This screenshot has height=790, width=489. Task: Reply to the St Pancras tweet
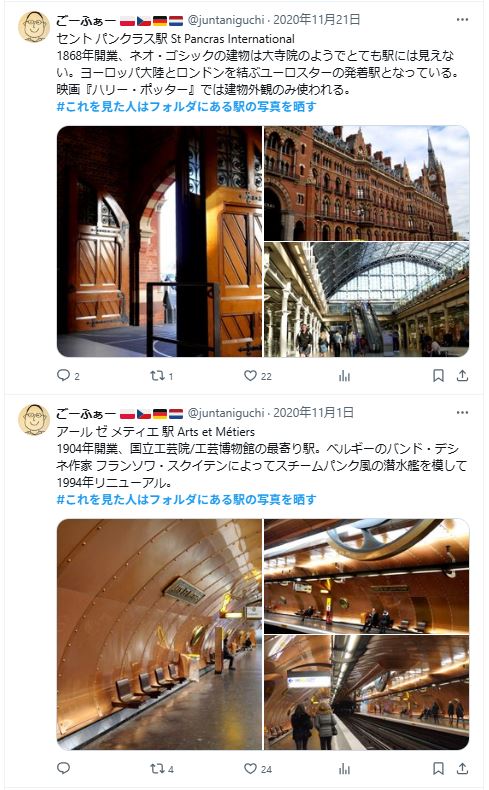pos(63,375)
